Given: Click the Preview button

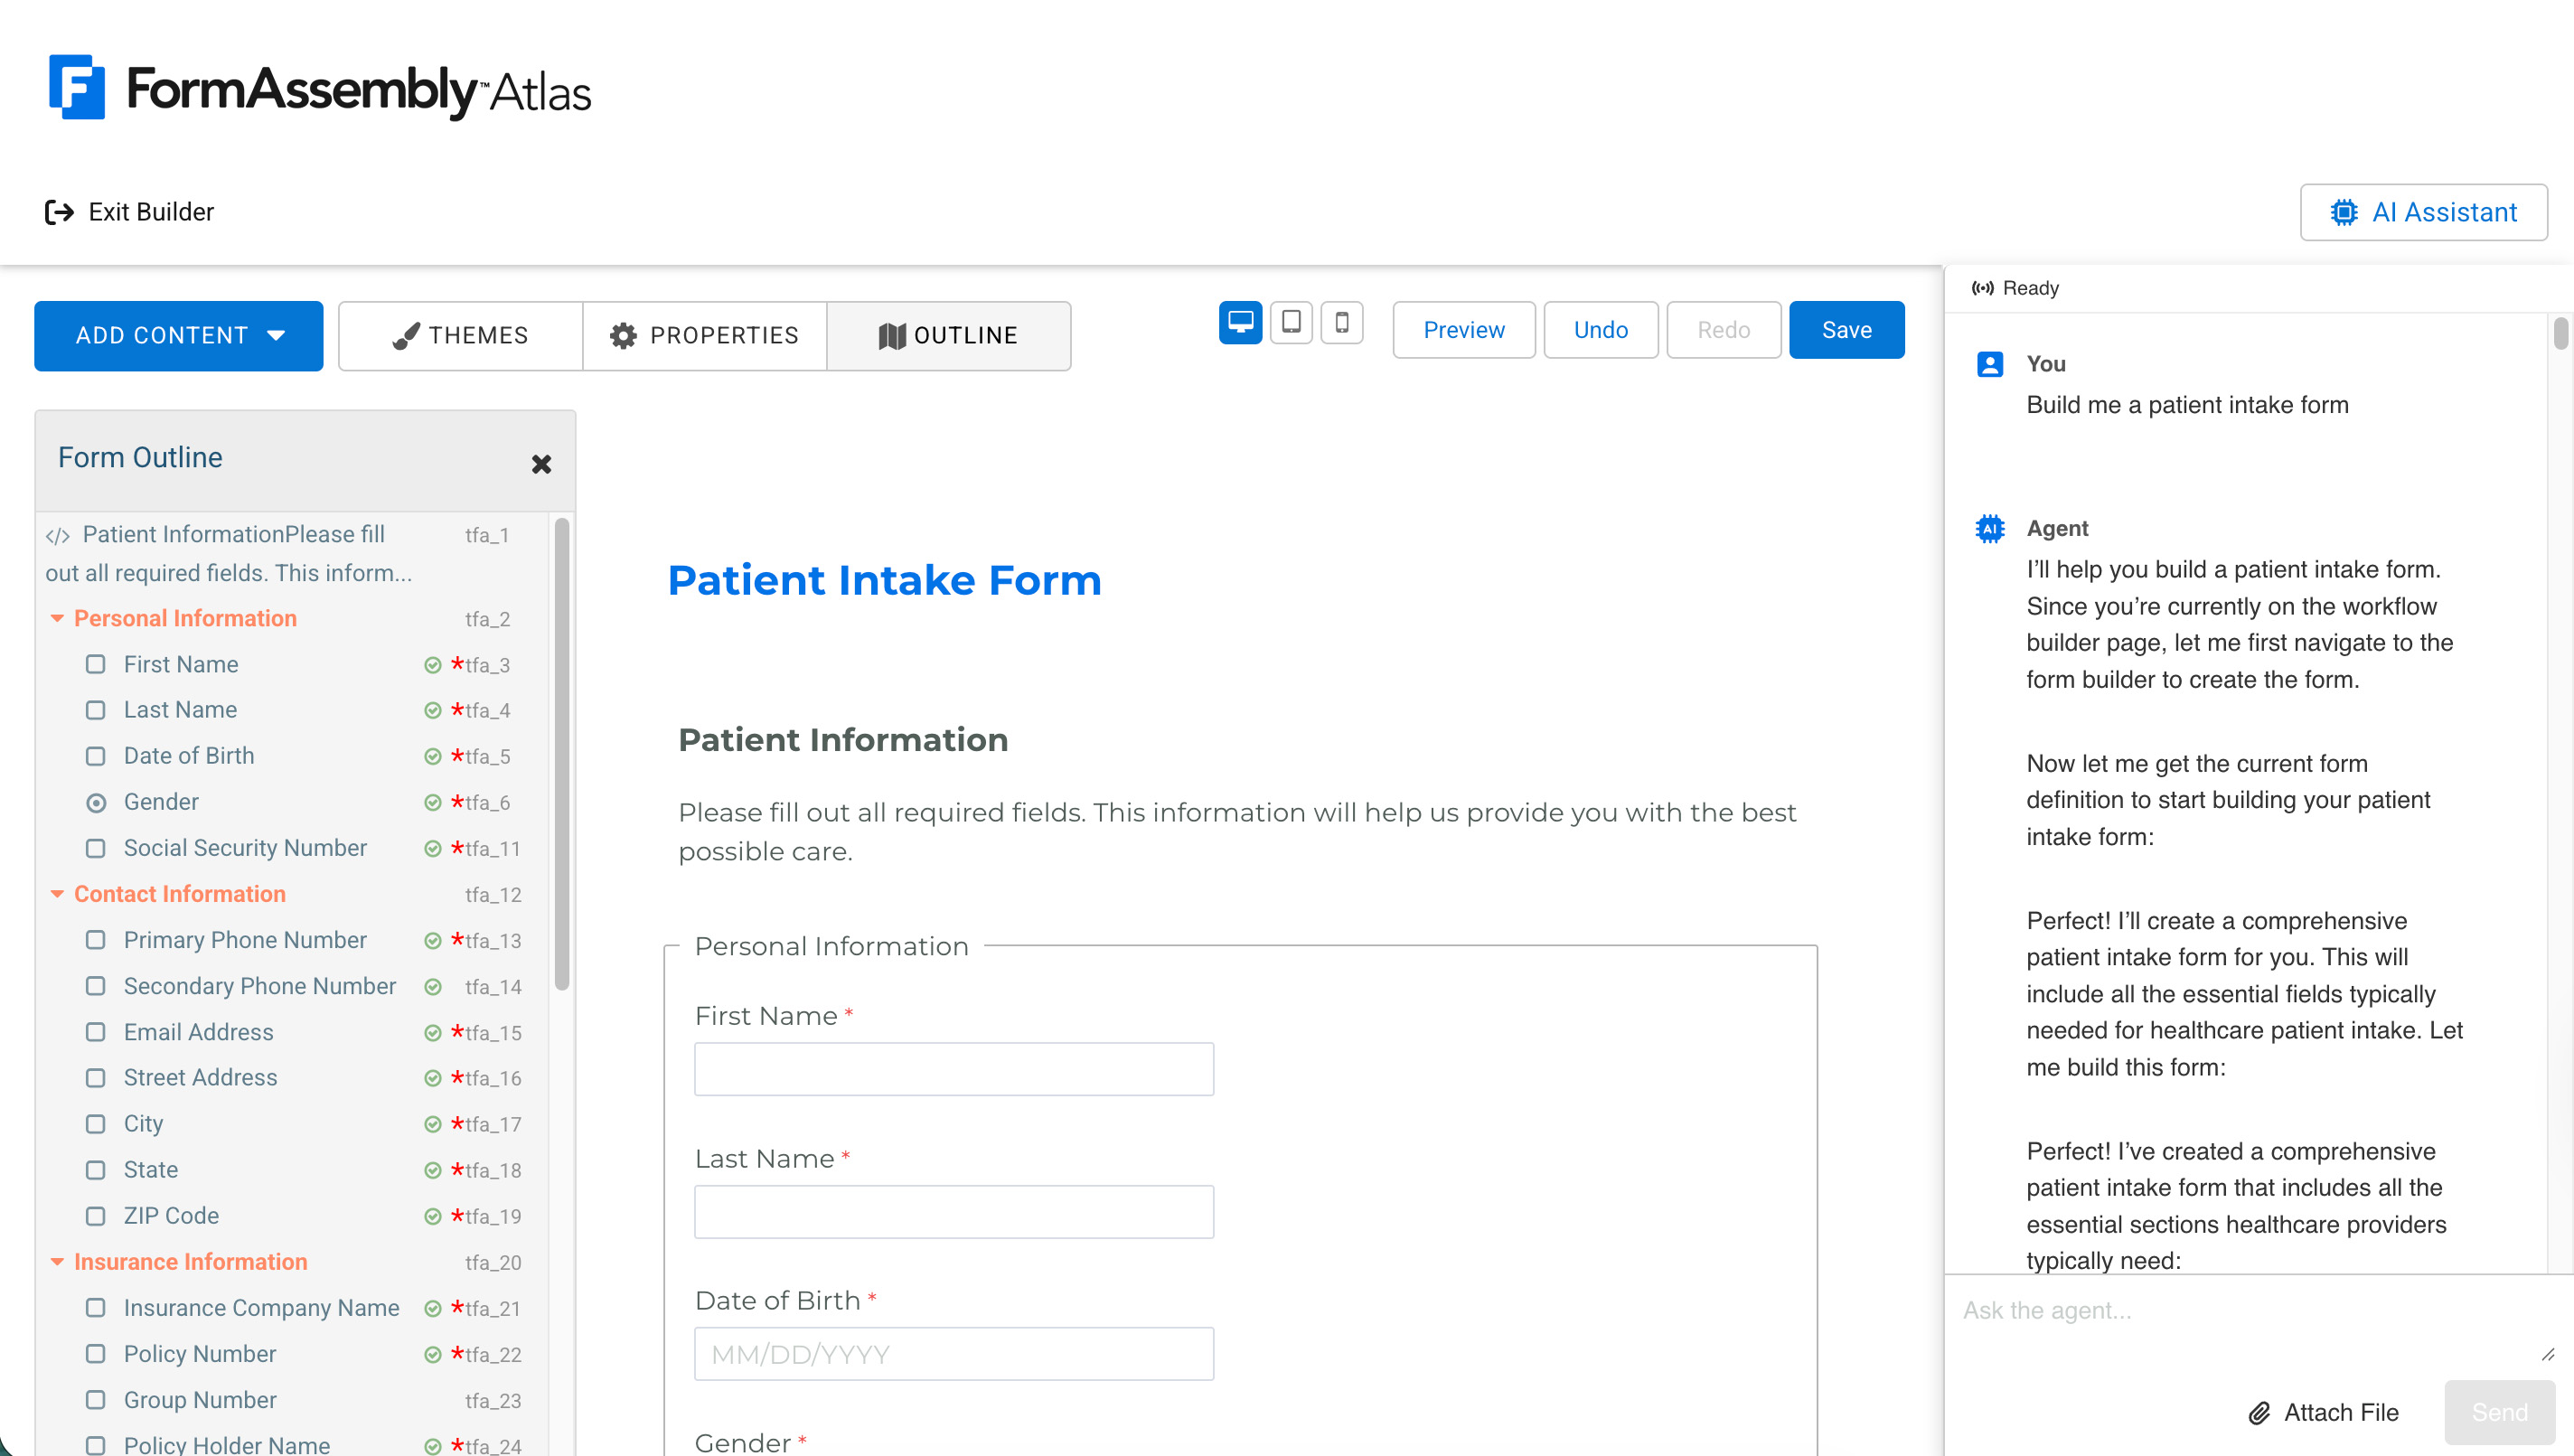Looking at the screenshot, I should pos(1463,330).
